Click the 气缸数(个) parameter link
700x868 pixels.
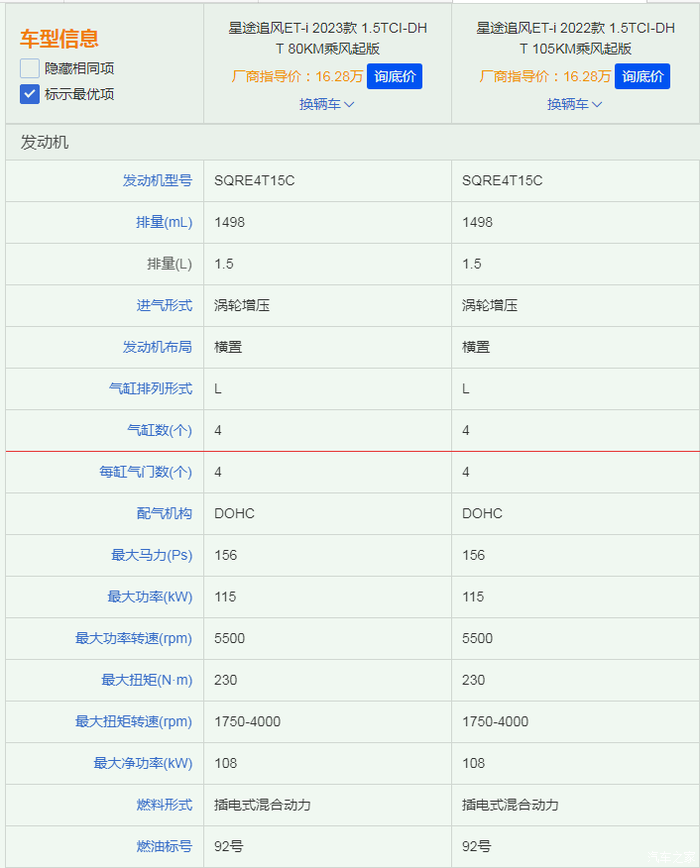click(159, 430)
